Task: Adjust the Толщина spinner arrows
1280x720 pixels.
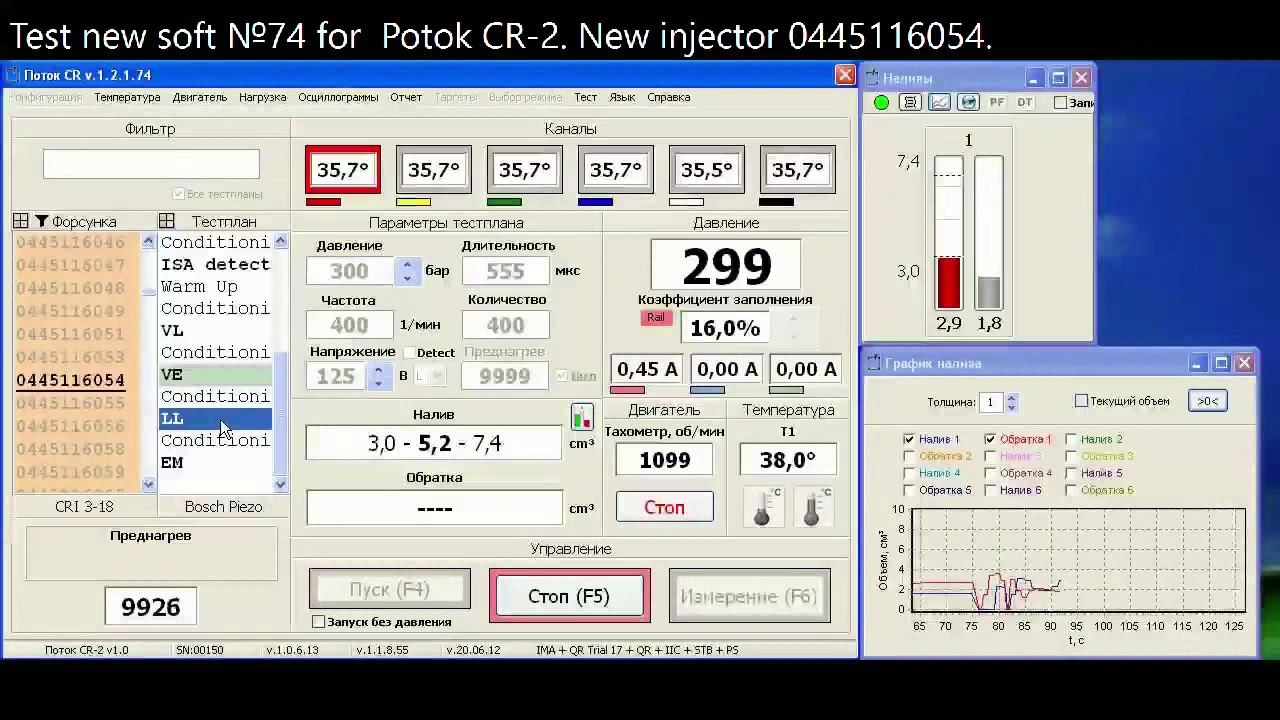Action: [x=1011, y=402]
